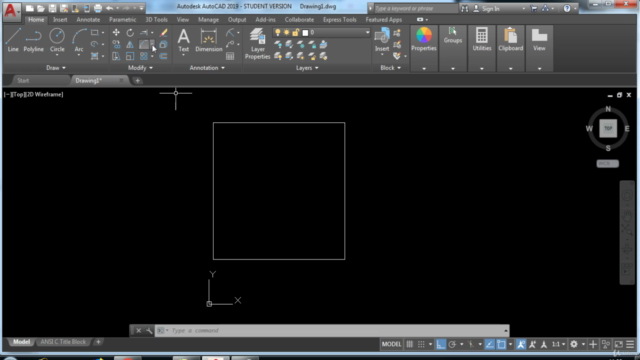Expand the Modify panel
Image resolution: width=640 pixels, height=360 pixels.
[140, 68]
